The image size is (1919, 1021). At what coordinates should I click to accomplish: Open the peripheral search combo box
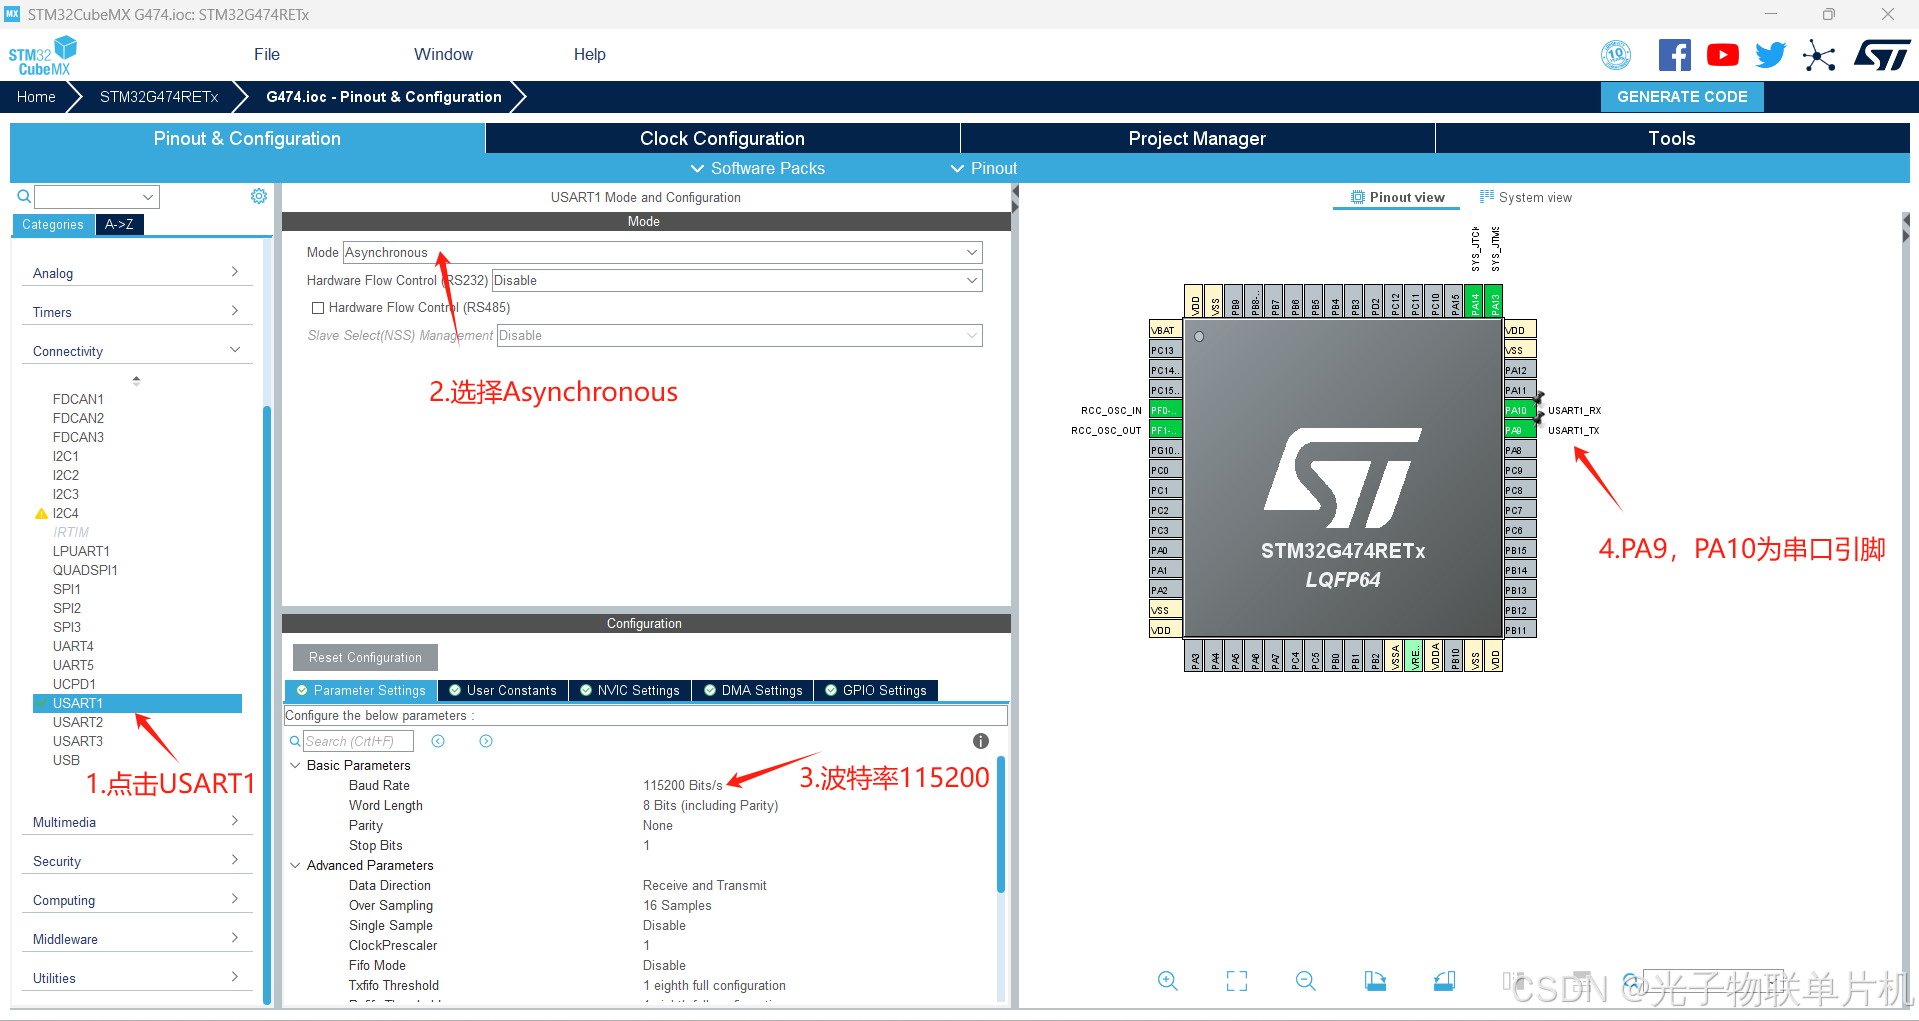pyautogui.click(x=97, y=197)
